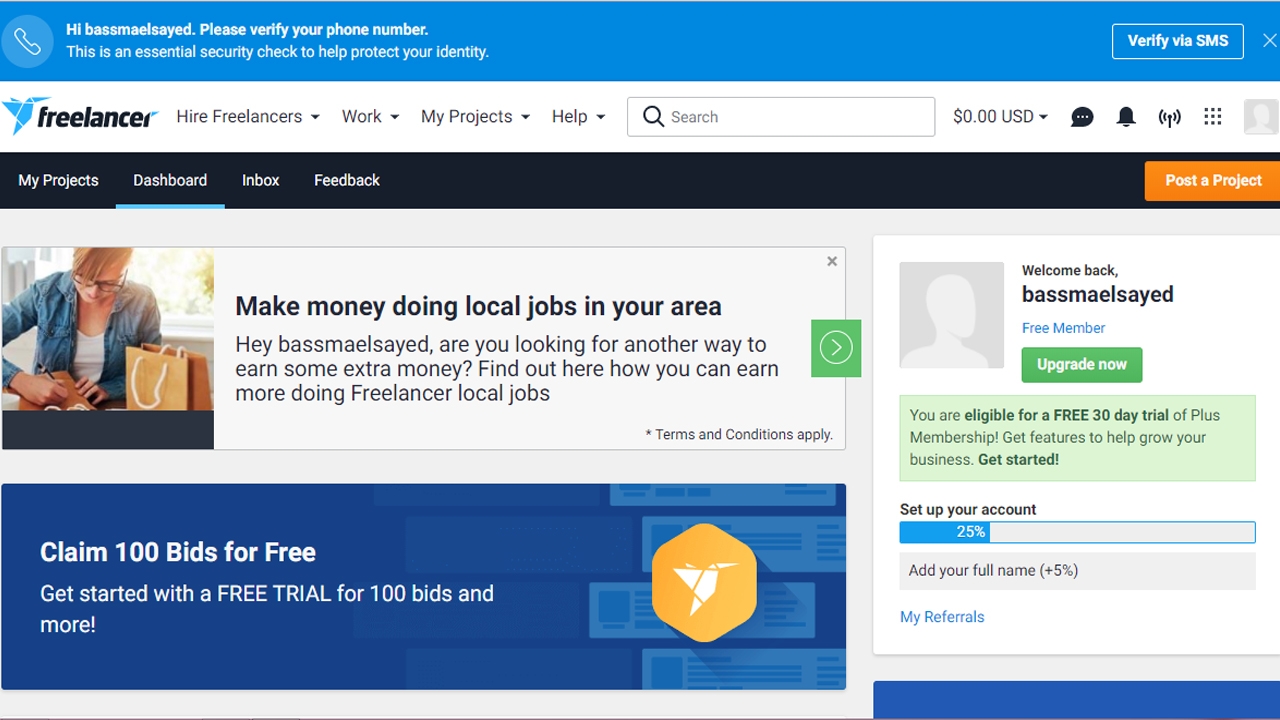
Task: Open the Free Member link
Action: (1063, 328)
